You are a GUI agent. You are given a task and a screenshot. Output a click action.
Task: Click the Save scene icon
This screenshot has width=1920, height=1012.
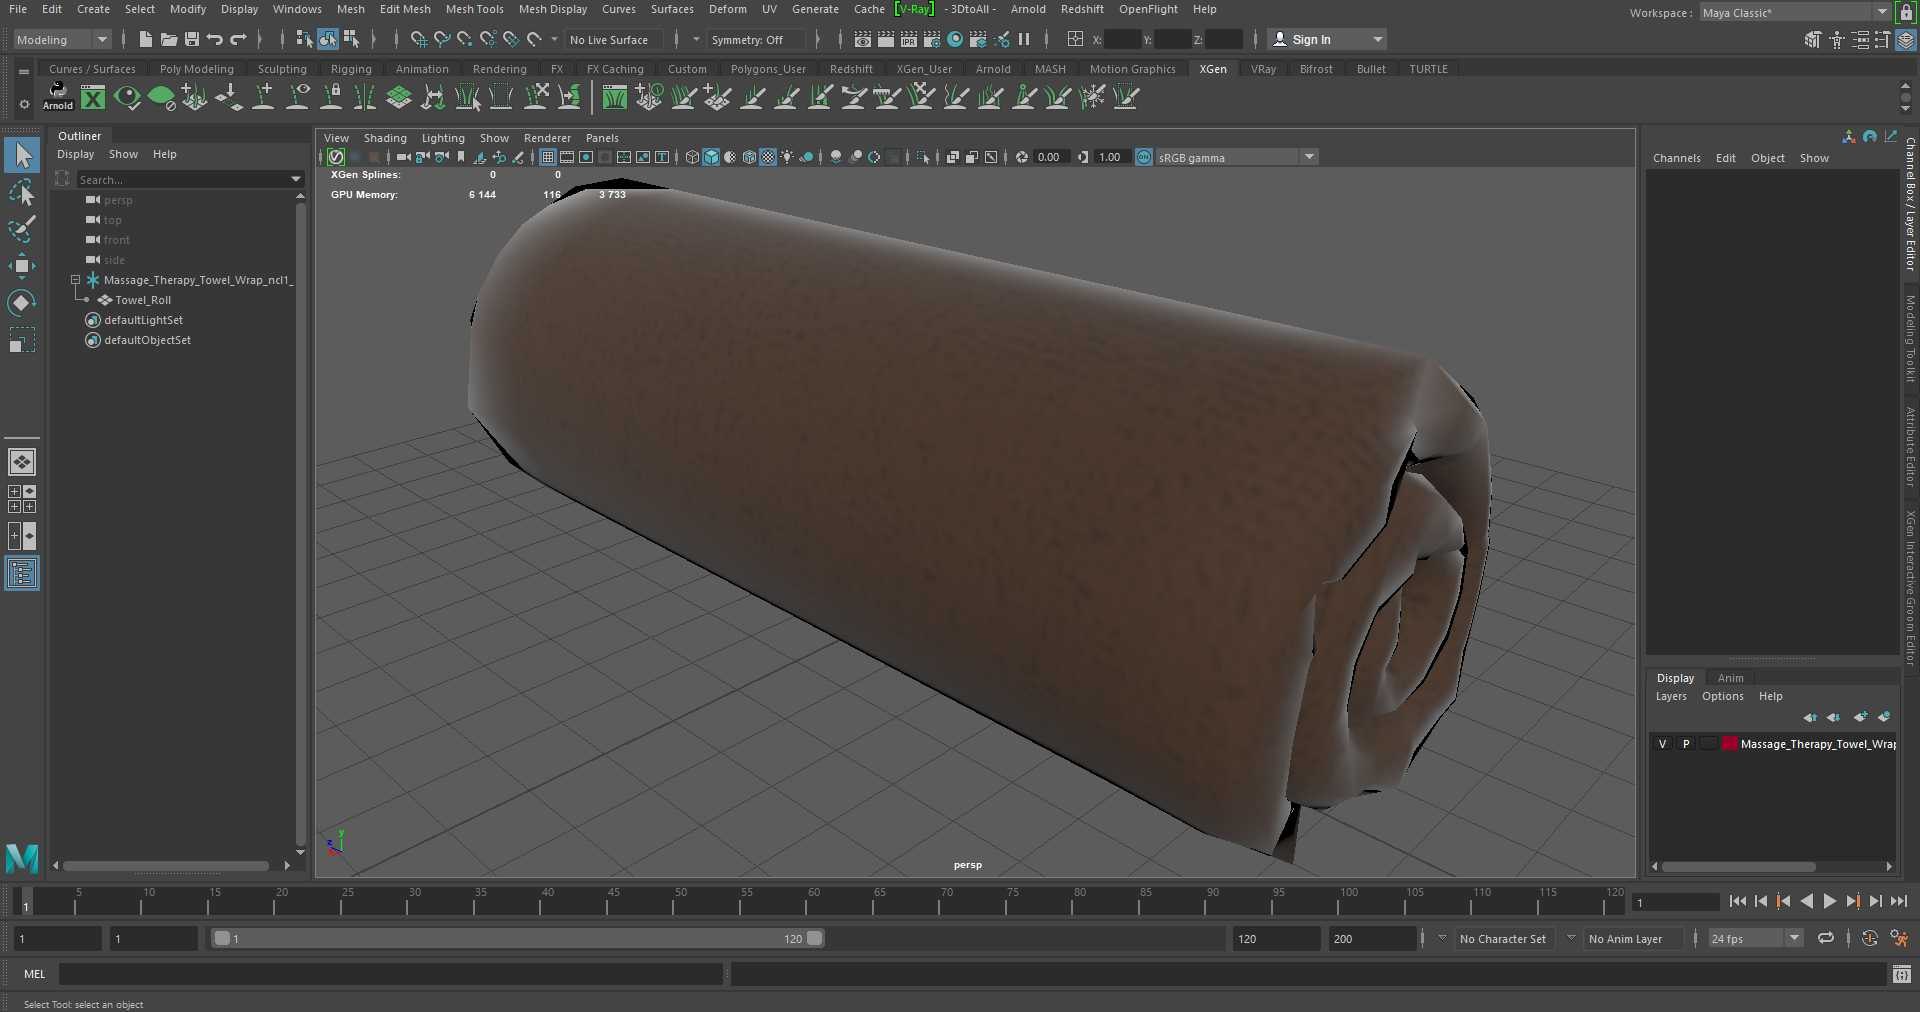[192, 39]
